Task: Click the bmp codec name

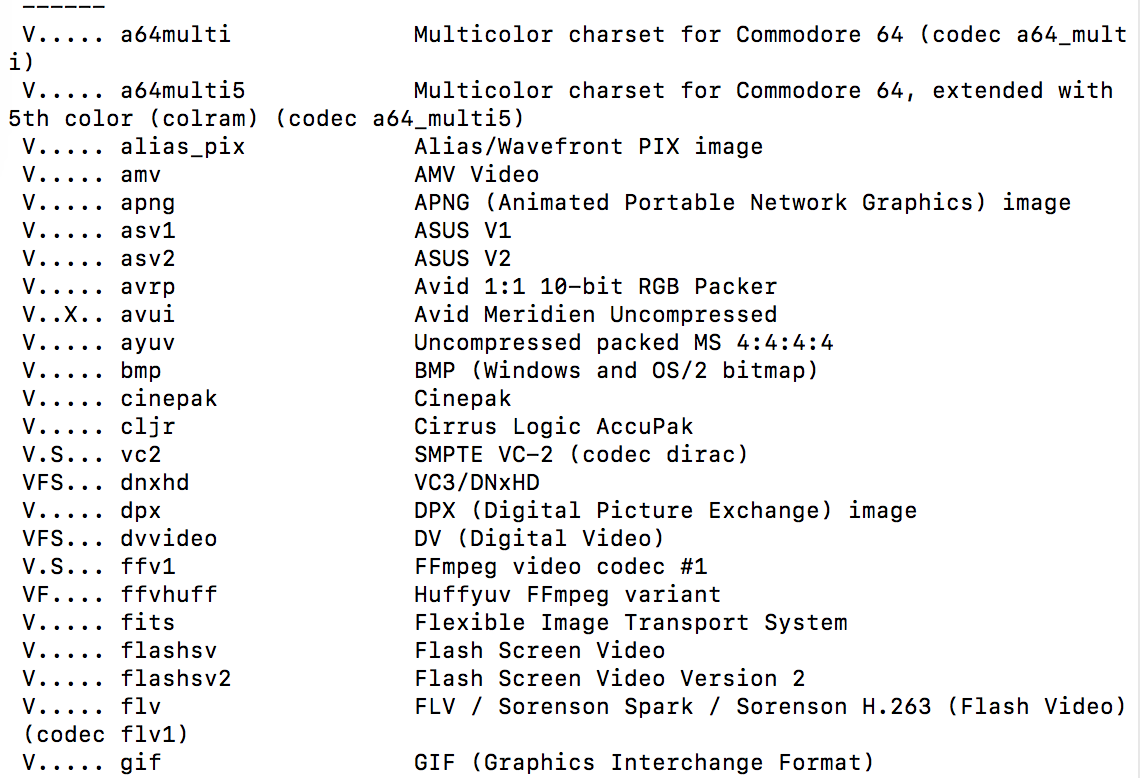Action: [141, 371]
